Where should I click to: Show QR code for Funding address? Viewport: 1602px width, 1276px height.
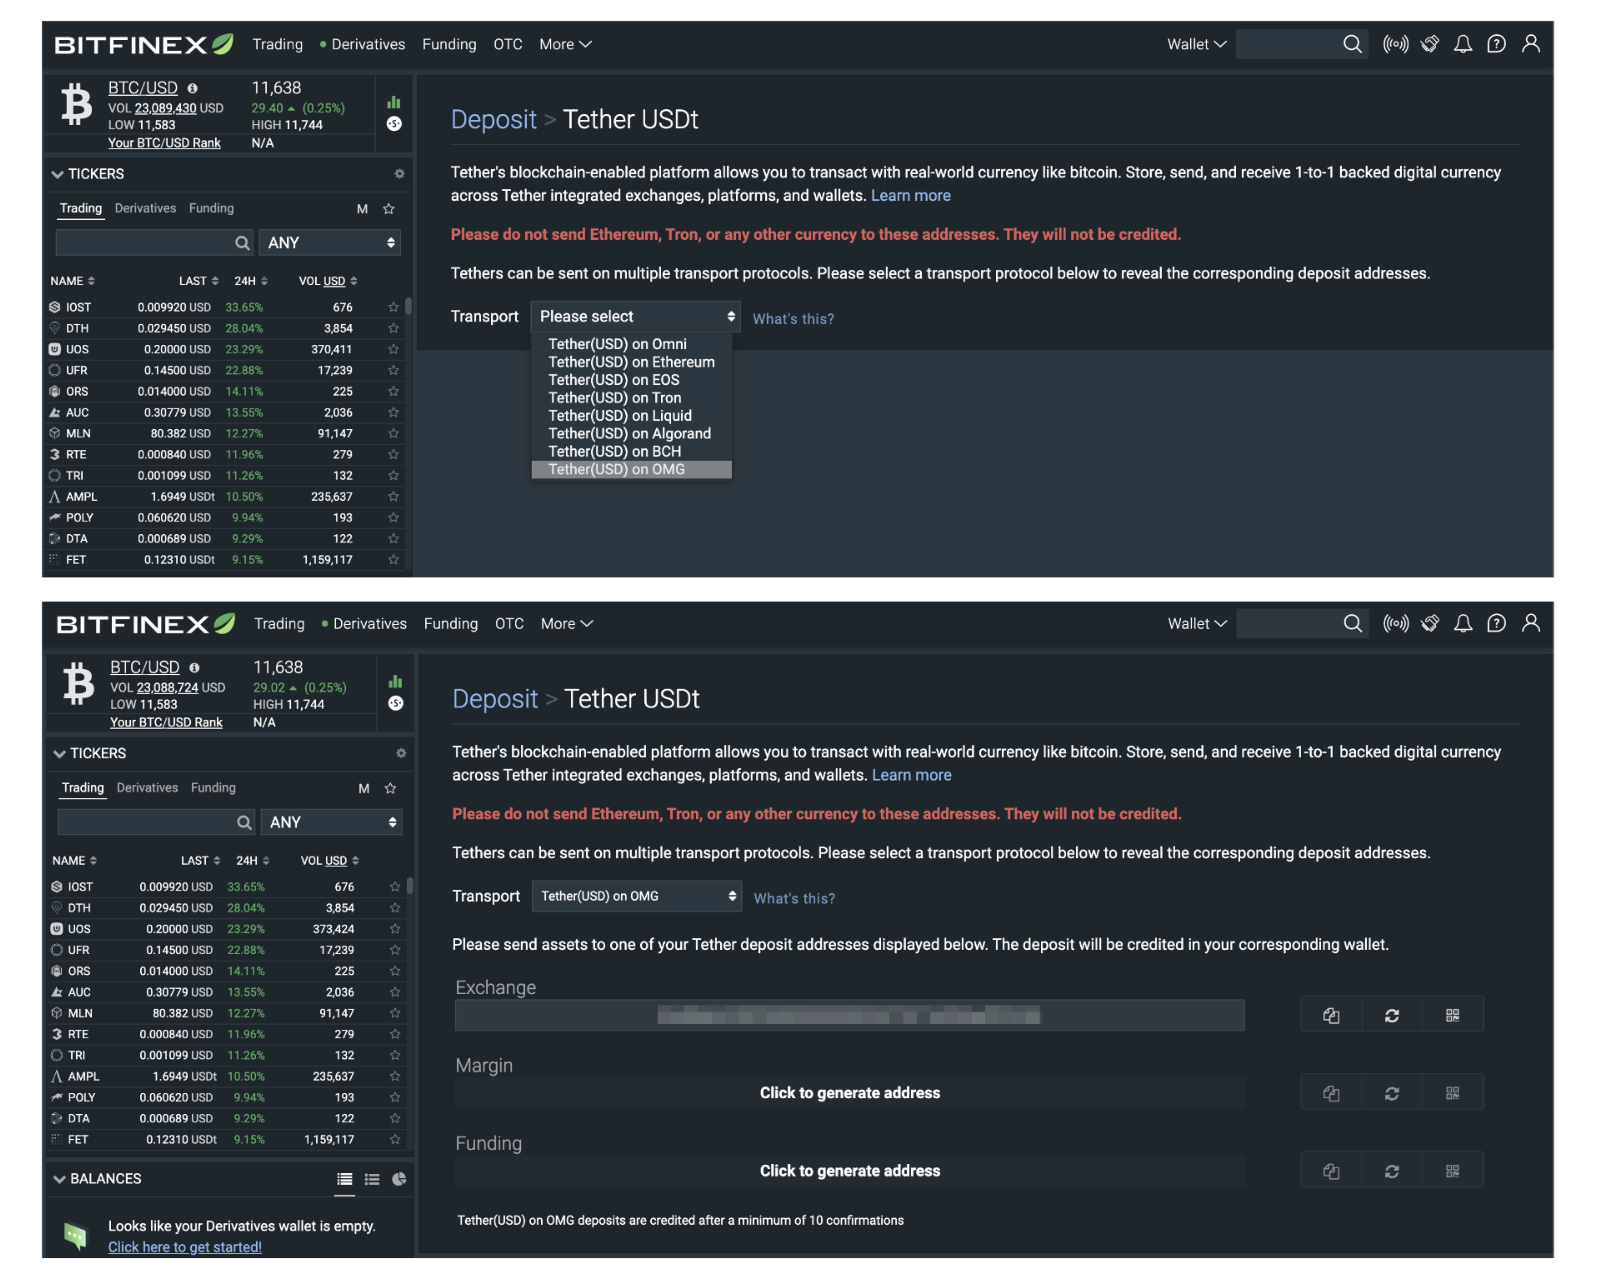[x=1453, y=1171]
